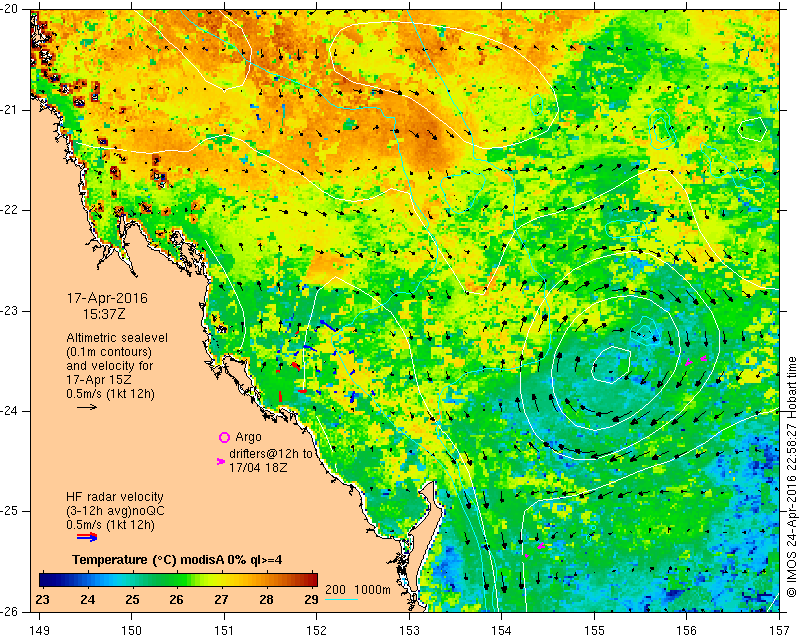Click the color bar tick label 27

(x=221, y=599)
